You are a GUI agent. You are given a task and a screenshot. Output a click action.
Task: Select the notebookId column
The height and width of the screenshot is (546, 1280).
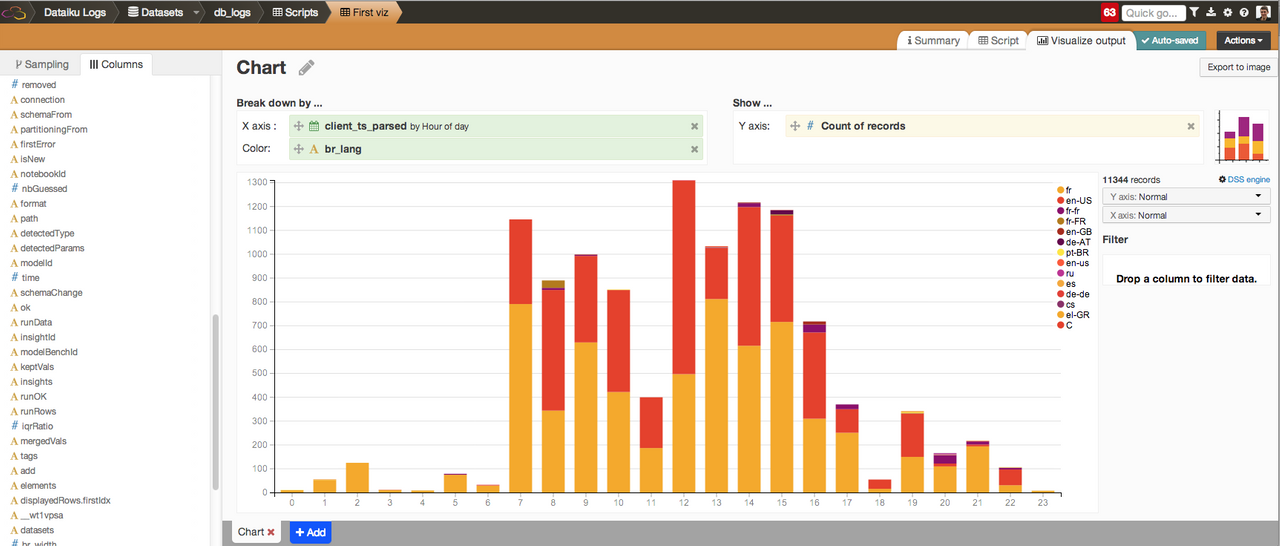43,174
